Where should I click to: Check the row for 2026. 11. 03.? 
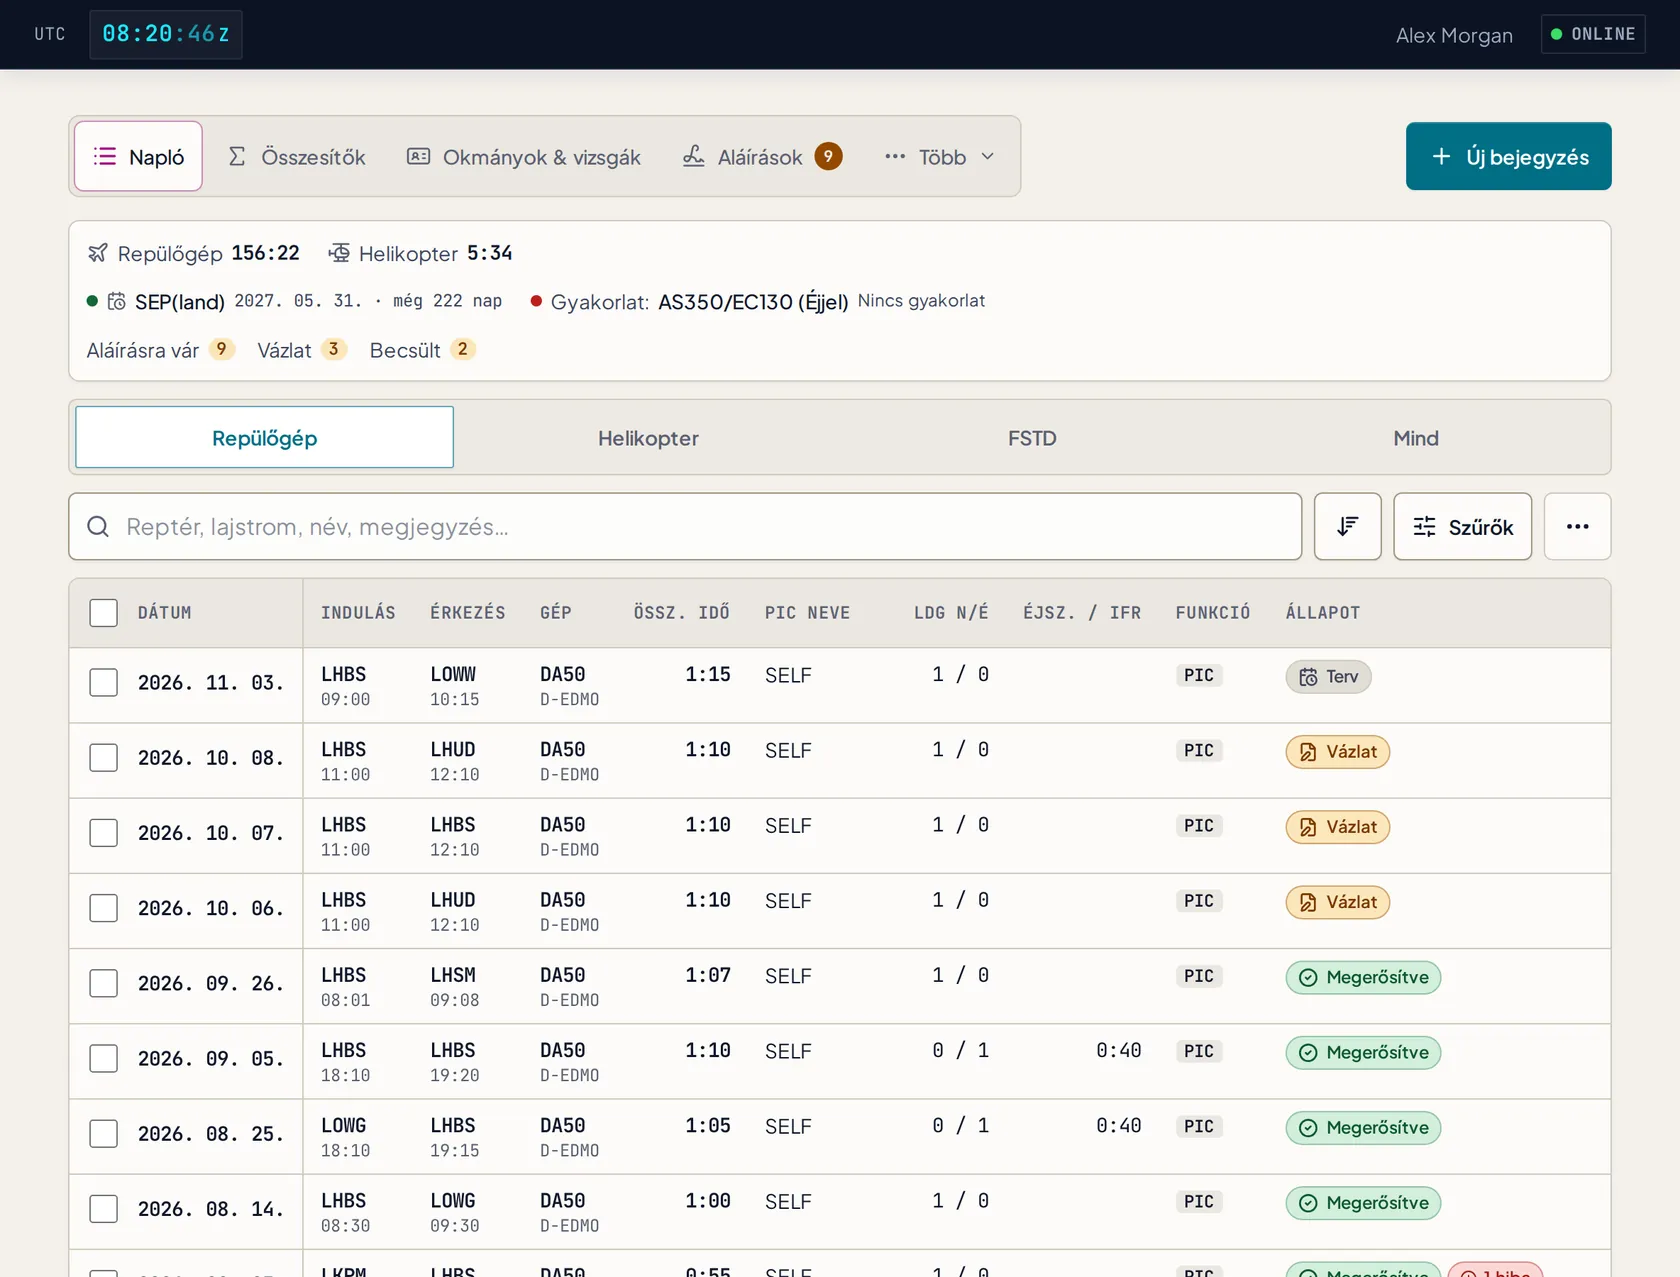click(104, 683)
